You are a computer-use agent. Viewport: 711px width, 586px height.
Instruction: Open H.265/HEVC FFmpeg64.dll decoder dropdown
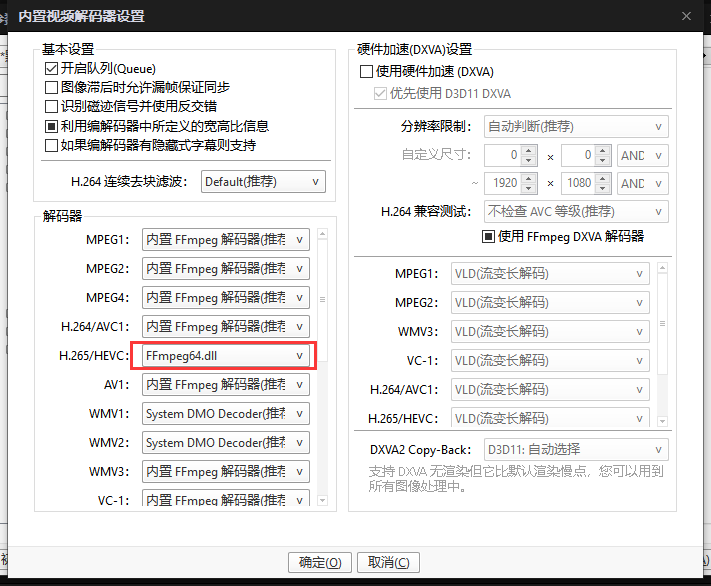click(x=226, y=356)
